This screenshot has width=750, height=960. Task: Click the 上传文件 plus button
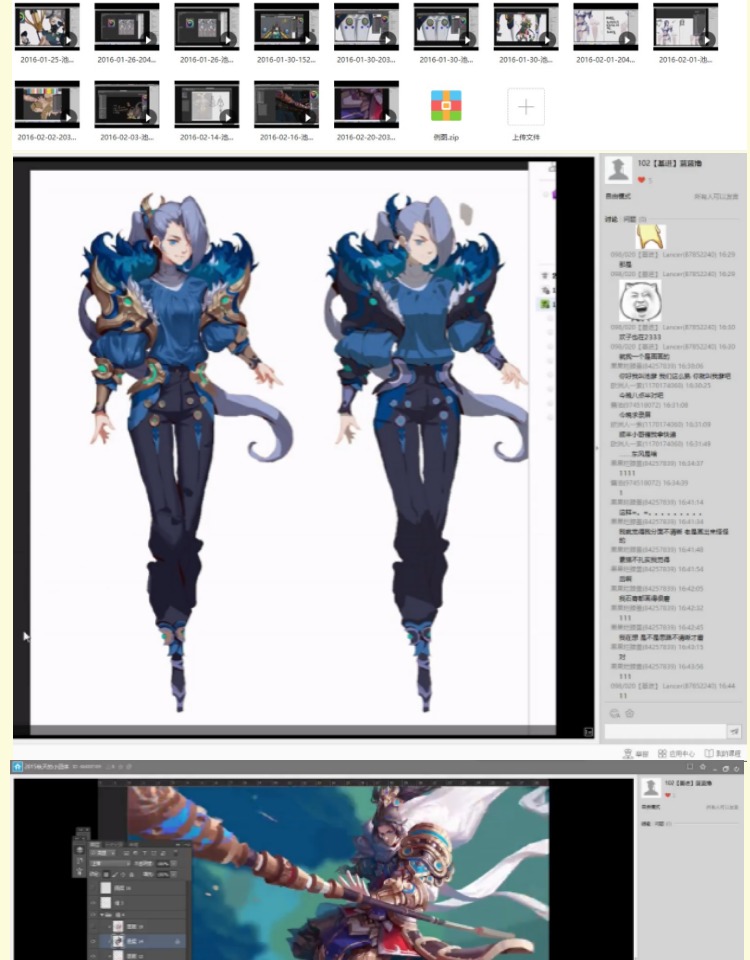click(x=526, y=107)
